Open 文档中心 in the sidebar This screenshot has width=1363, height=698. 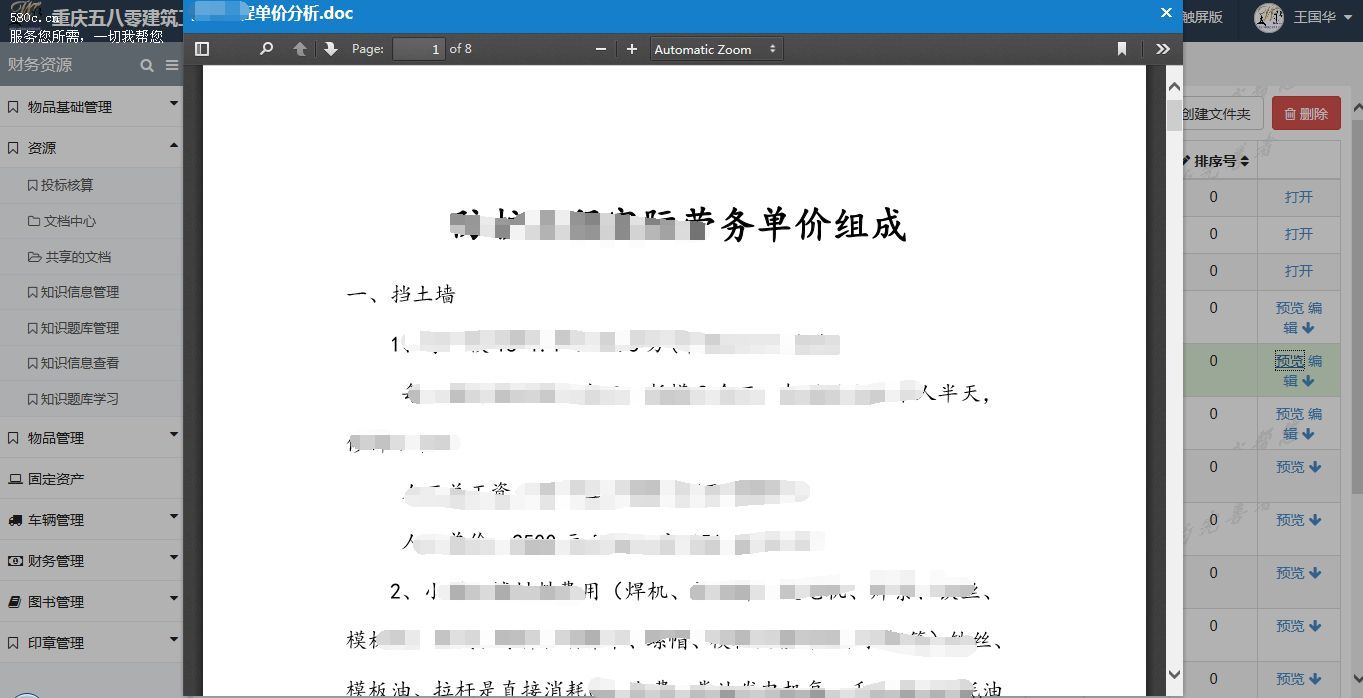pyautogui.click(x=68, y=221)
